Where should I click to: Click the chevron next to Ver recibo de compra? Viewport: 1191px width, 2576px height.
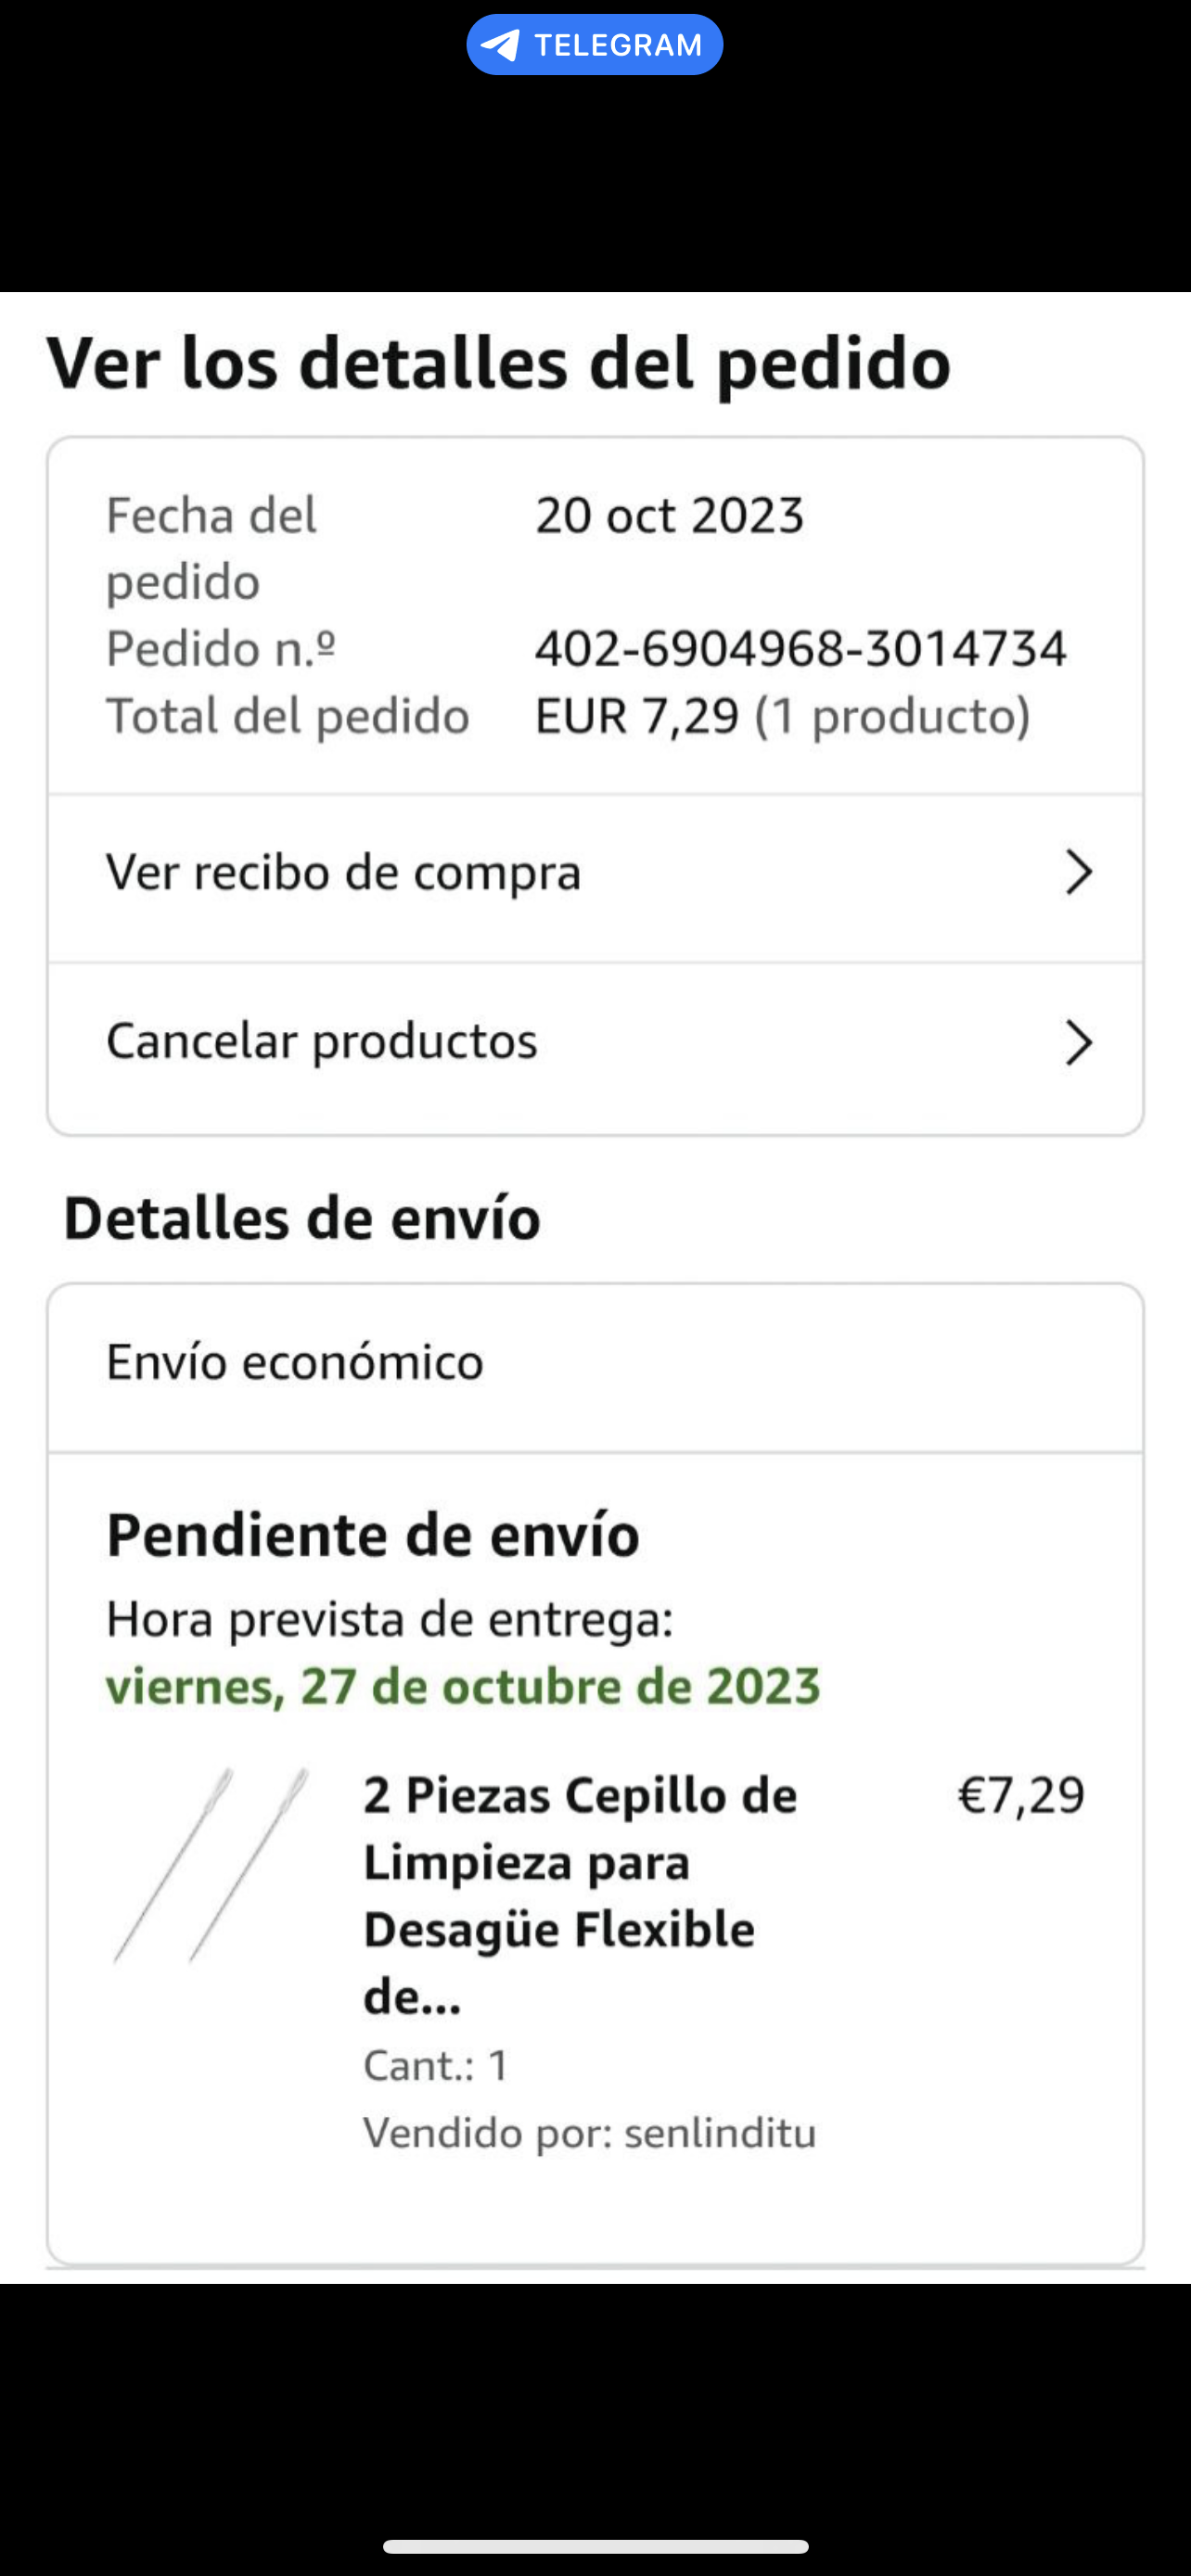pos(1078,872)
